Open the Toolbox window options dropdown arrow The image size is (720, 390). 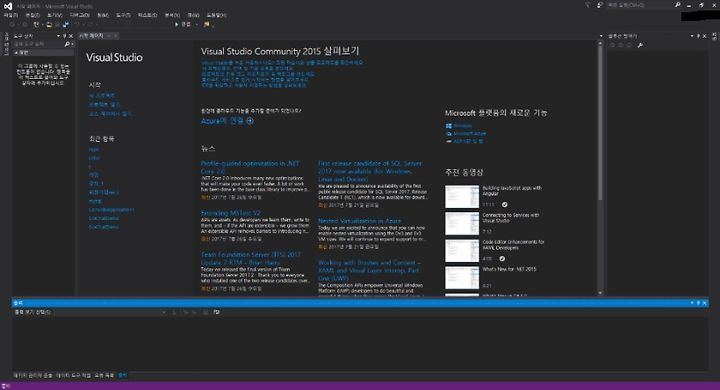[x=58, y=36]
